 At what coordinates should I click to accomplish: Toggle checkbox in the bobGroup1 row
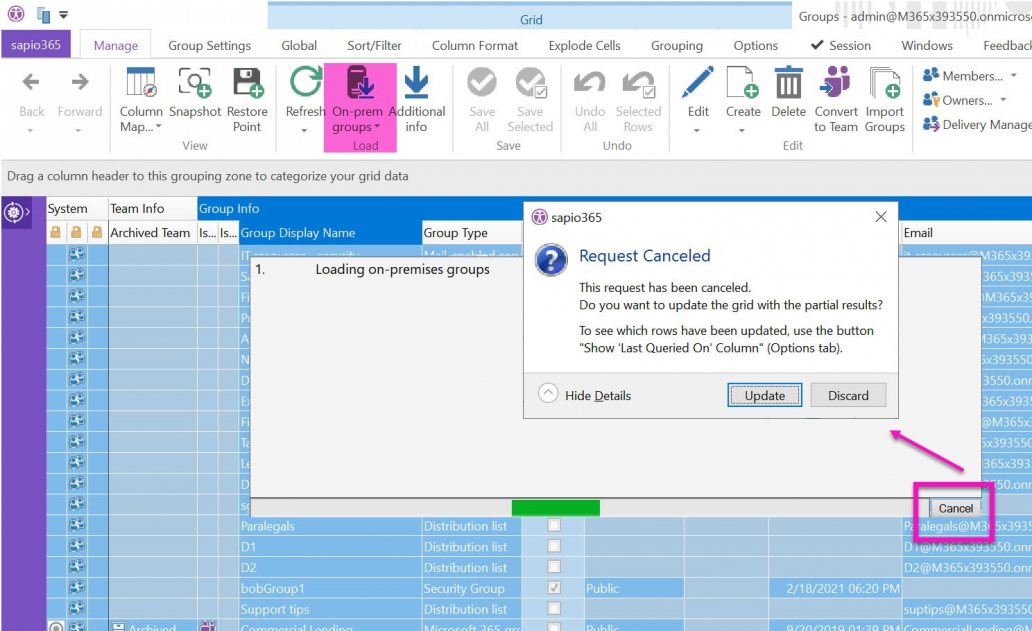point(554,588)
